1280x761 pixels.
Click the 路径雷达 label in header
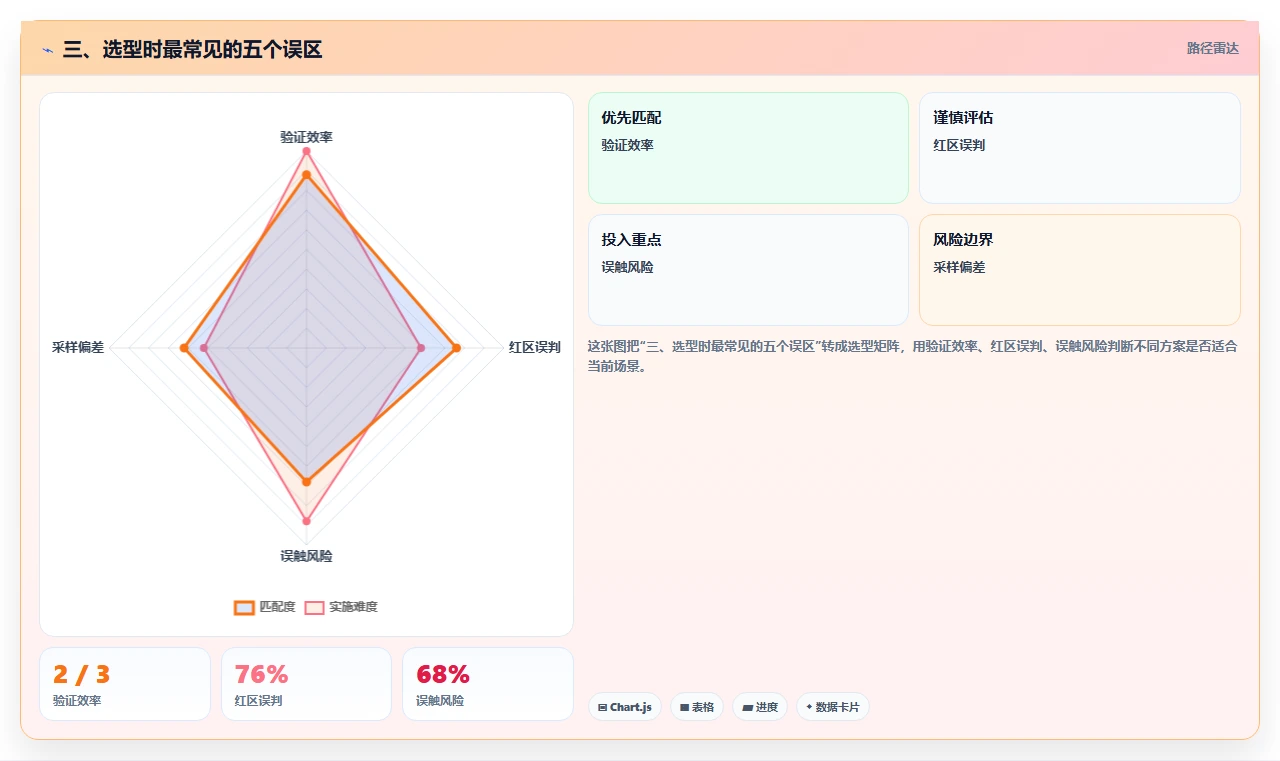point(1212,48)
